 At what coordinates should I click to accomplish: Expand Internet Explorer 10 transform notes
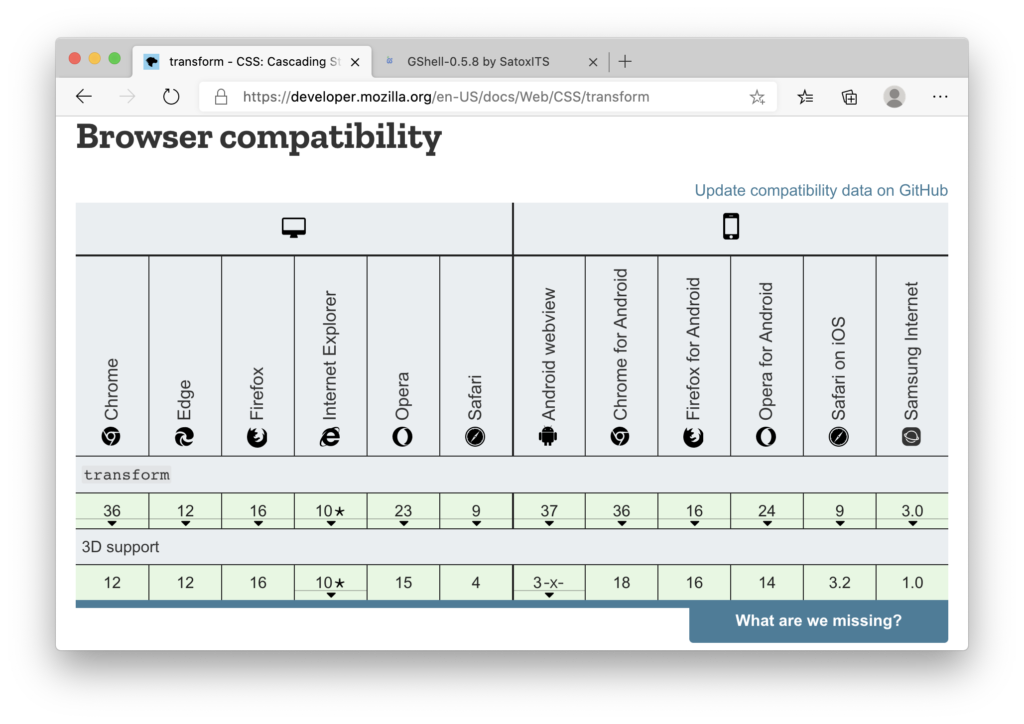(330, 512)
